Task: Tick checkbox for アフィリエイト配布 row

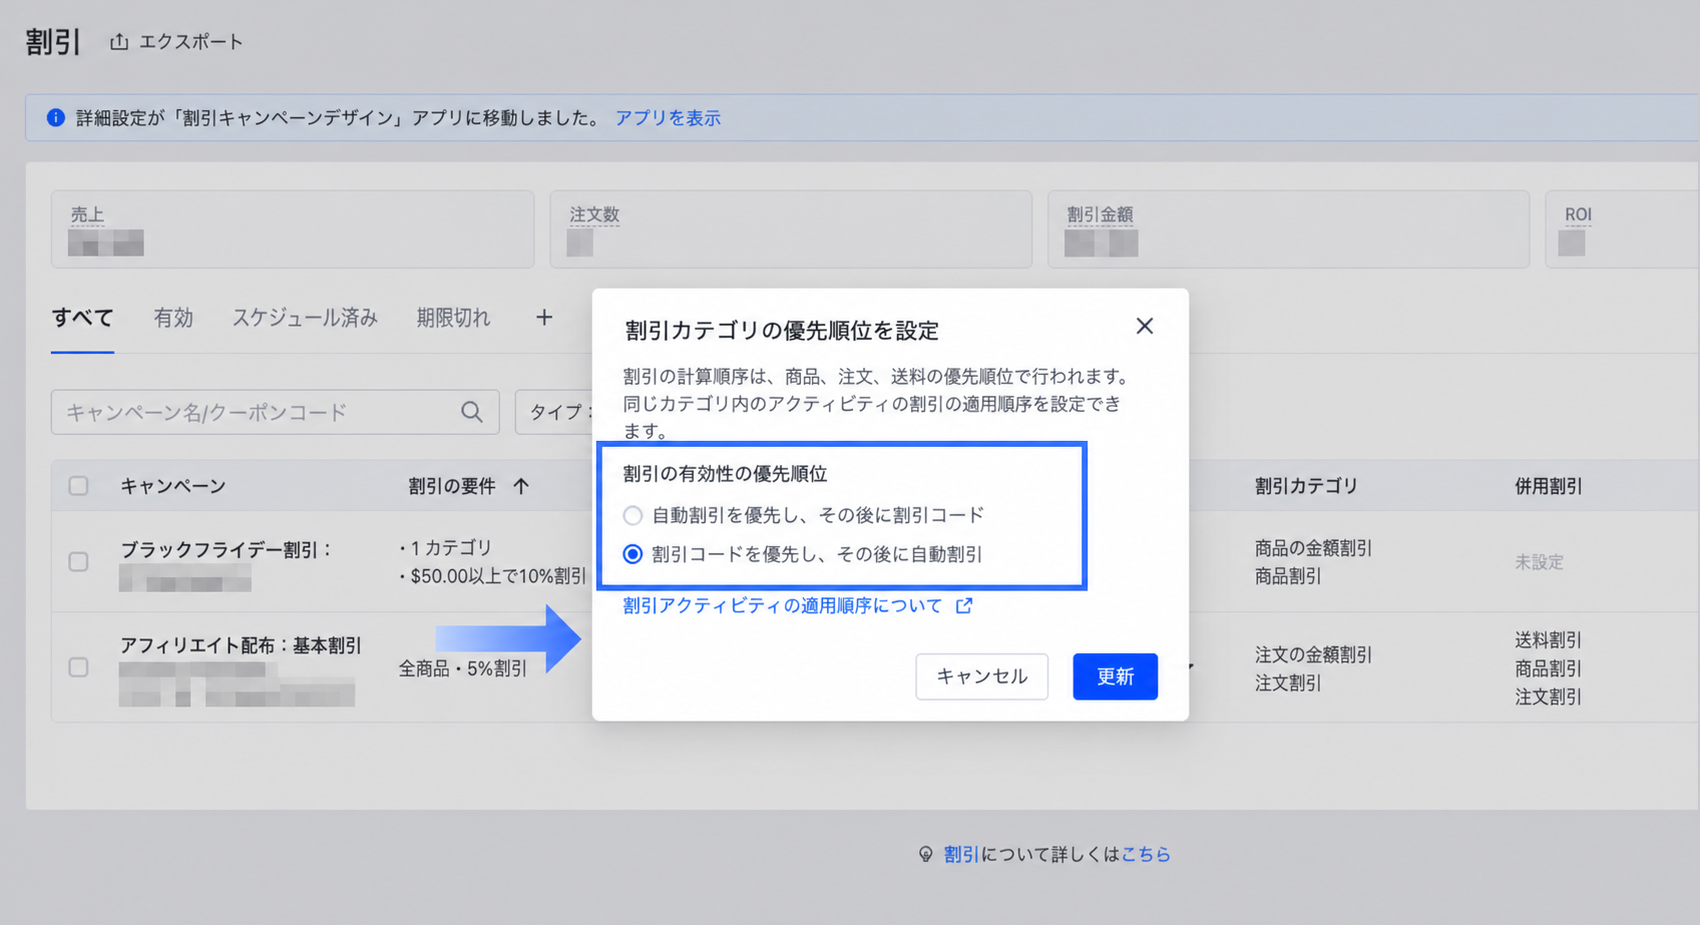Action: coord(78,667)
